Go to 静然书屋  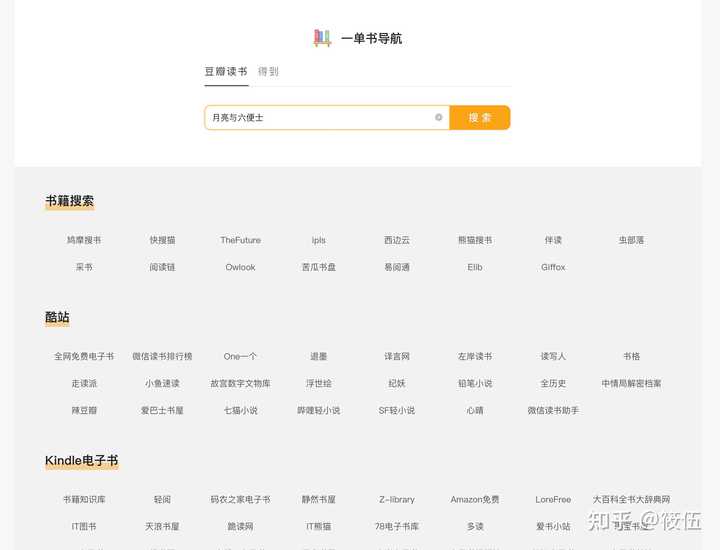click(319, 499)
